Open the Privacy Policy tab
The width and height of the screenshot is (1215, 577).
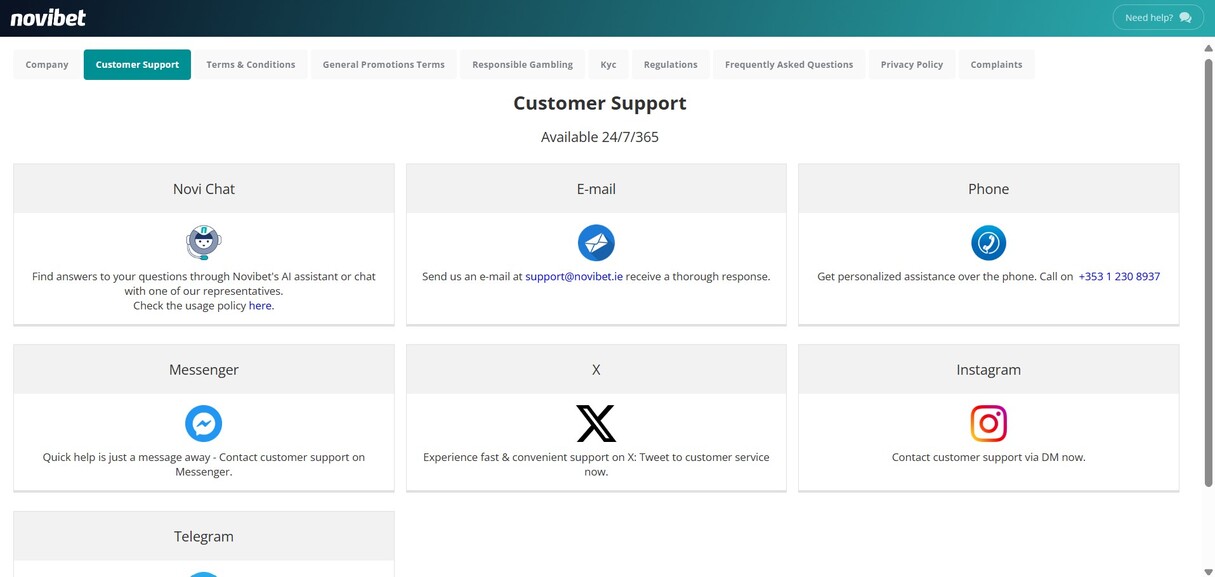coord(912,64)
